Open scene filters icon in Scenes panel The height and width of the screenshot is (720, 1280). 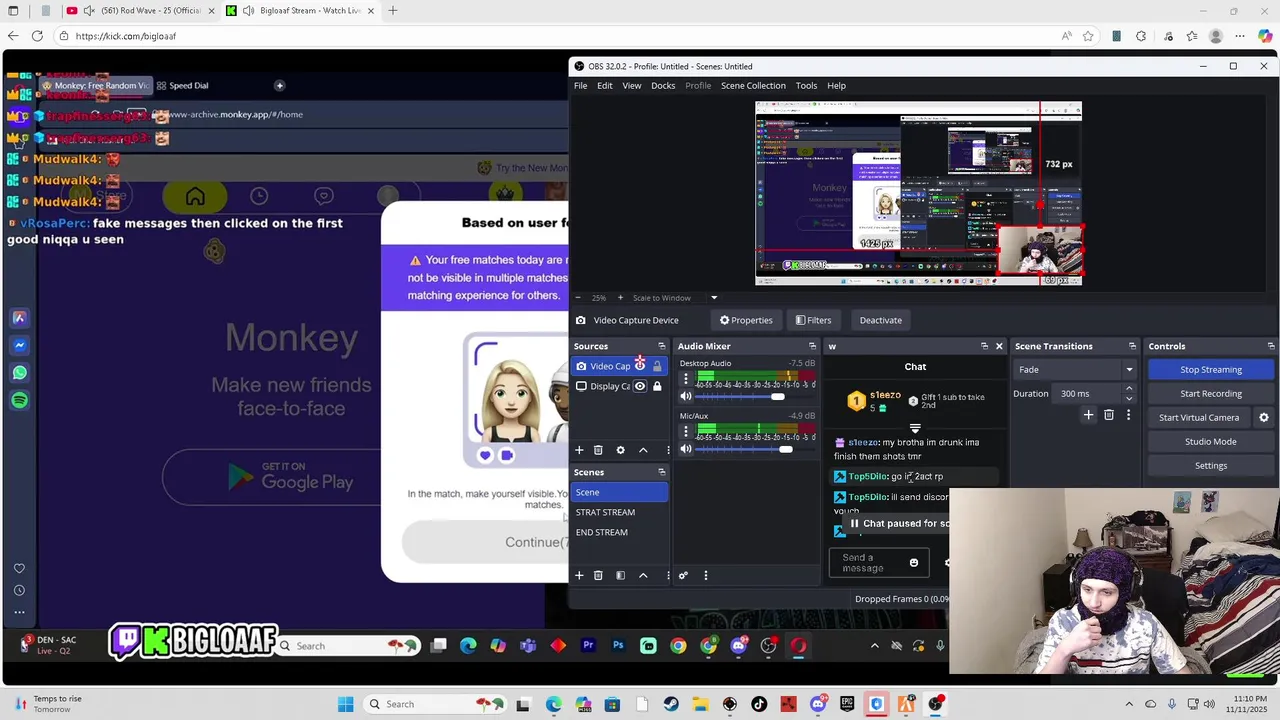(620, 575)
